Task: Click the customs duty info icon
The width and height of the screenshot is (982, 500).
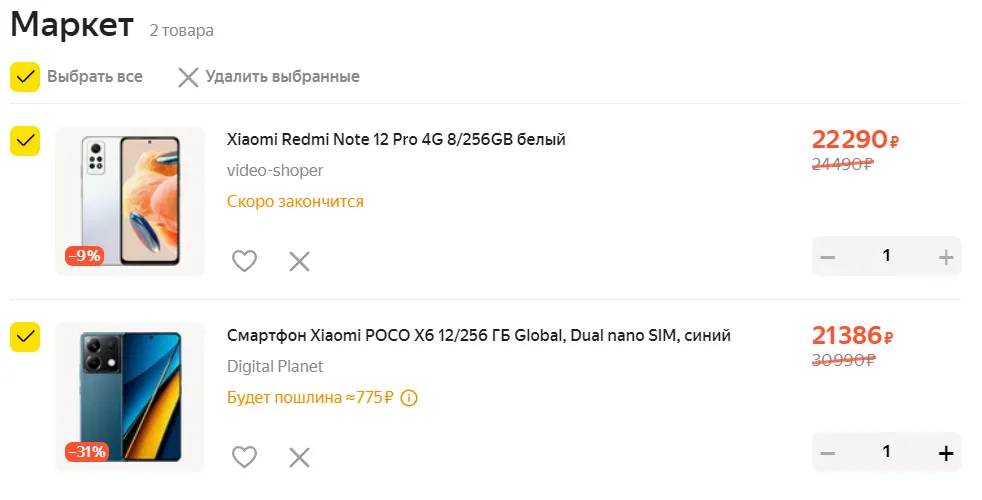Action: 408,397
